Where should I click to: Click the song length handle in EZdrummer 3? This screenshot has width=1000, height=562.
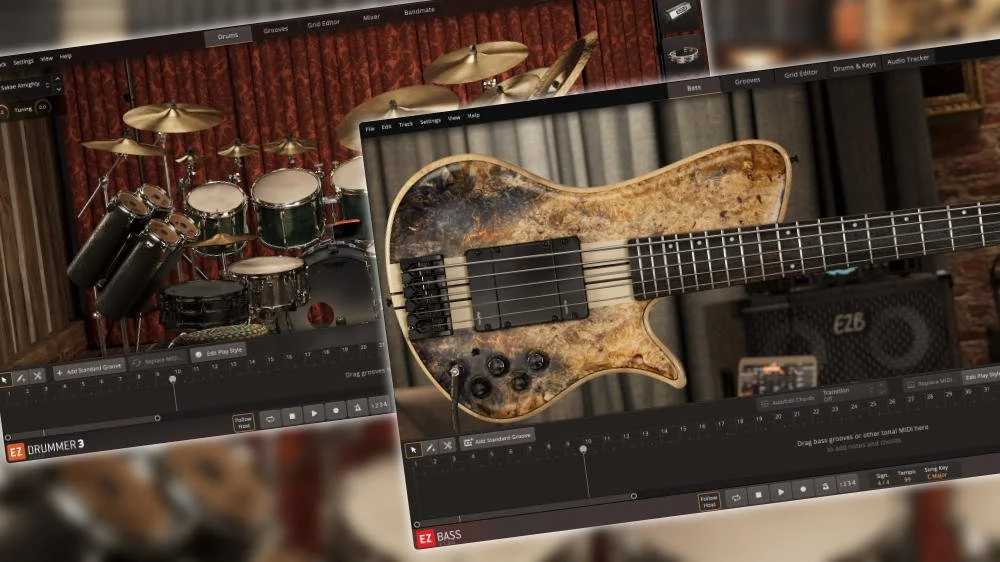(158, 418)
